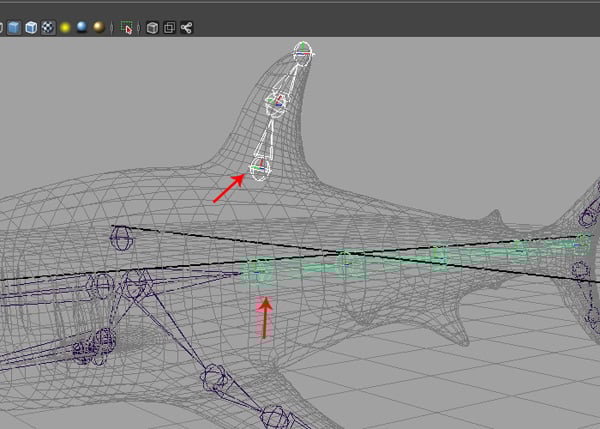Viewport: 600px width, 429px height.
Task: Enable Use All Lights yellow bulb icon
Action: [x=65, y=28]
